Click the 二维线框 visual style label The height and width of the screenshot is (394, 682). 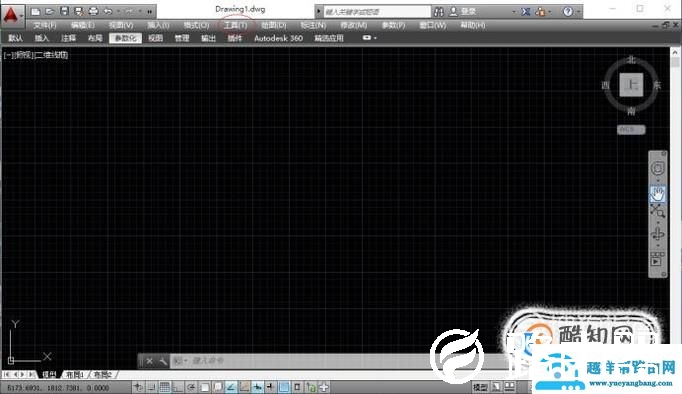coord(51,55)
